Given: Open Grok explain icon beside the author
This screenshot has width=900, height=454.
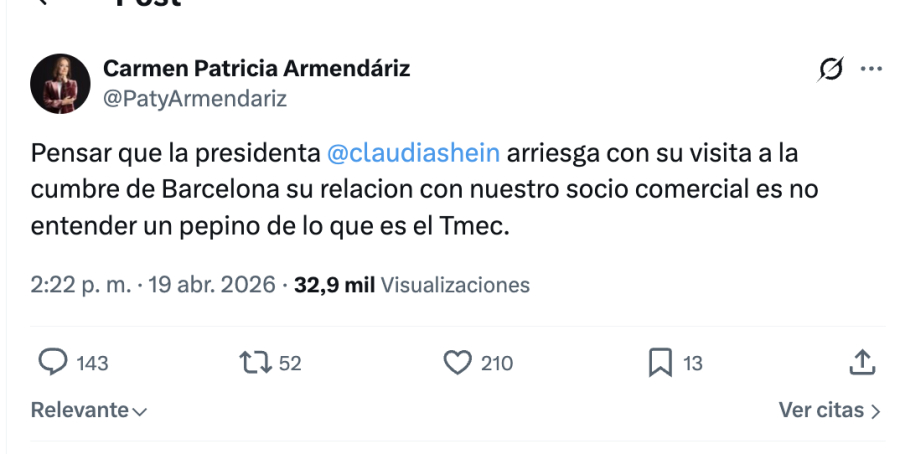Looking at the screenshot, I should pyautogui.click(x=830, y=69).
